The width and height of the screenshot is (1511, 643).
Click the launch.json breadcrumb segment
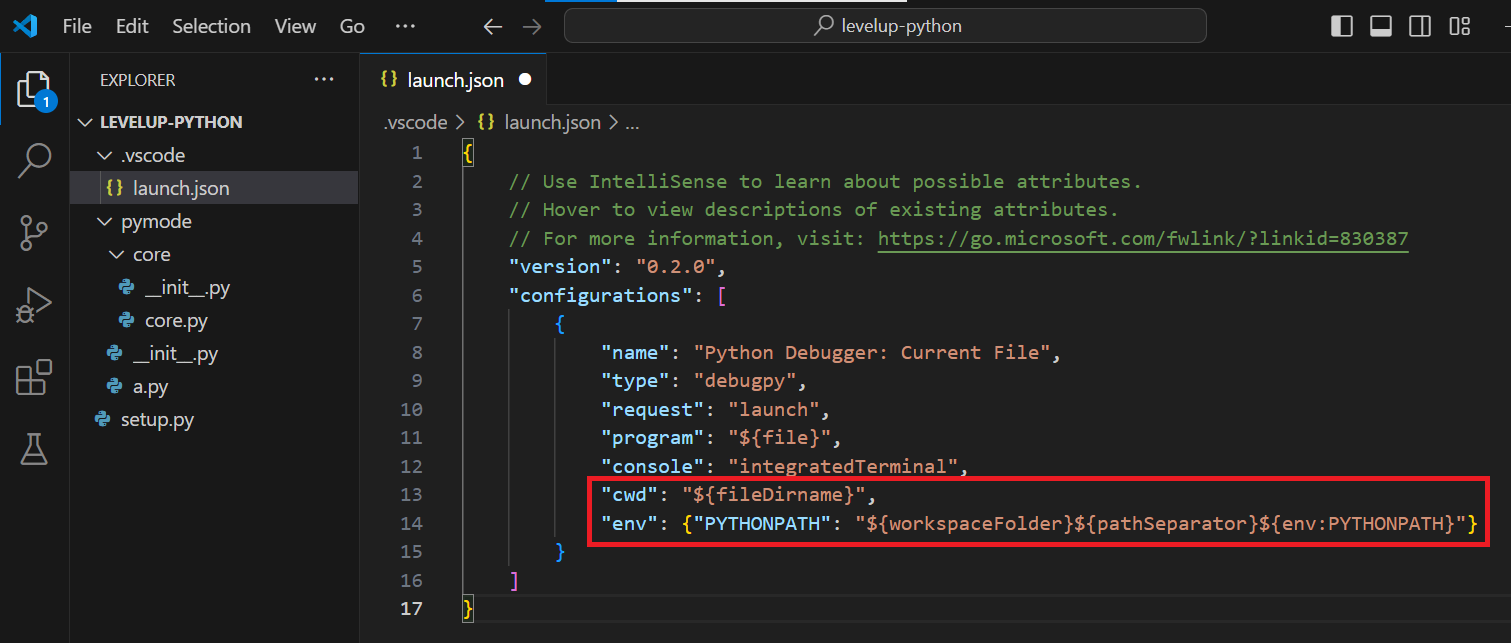552,123
